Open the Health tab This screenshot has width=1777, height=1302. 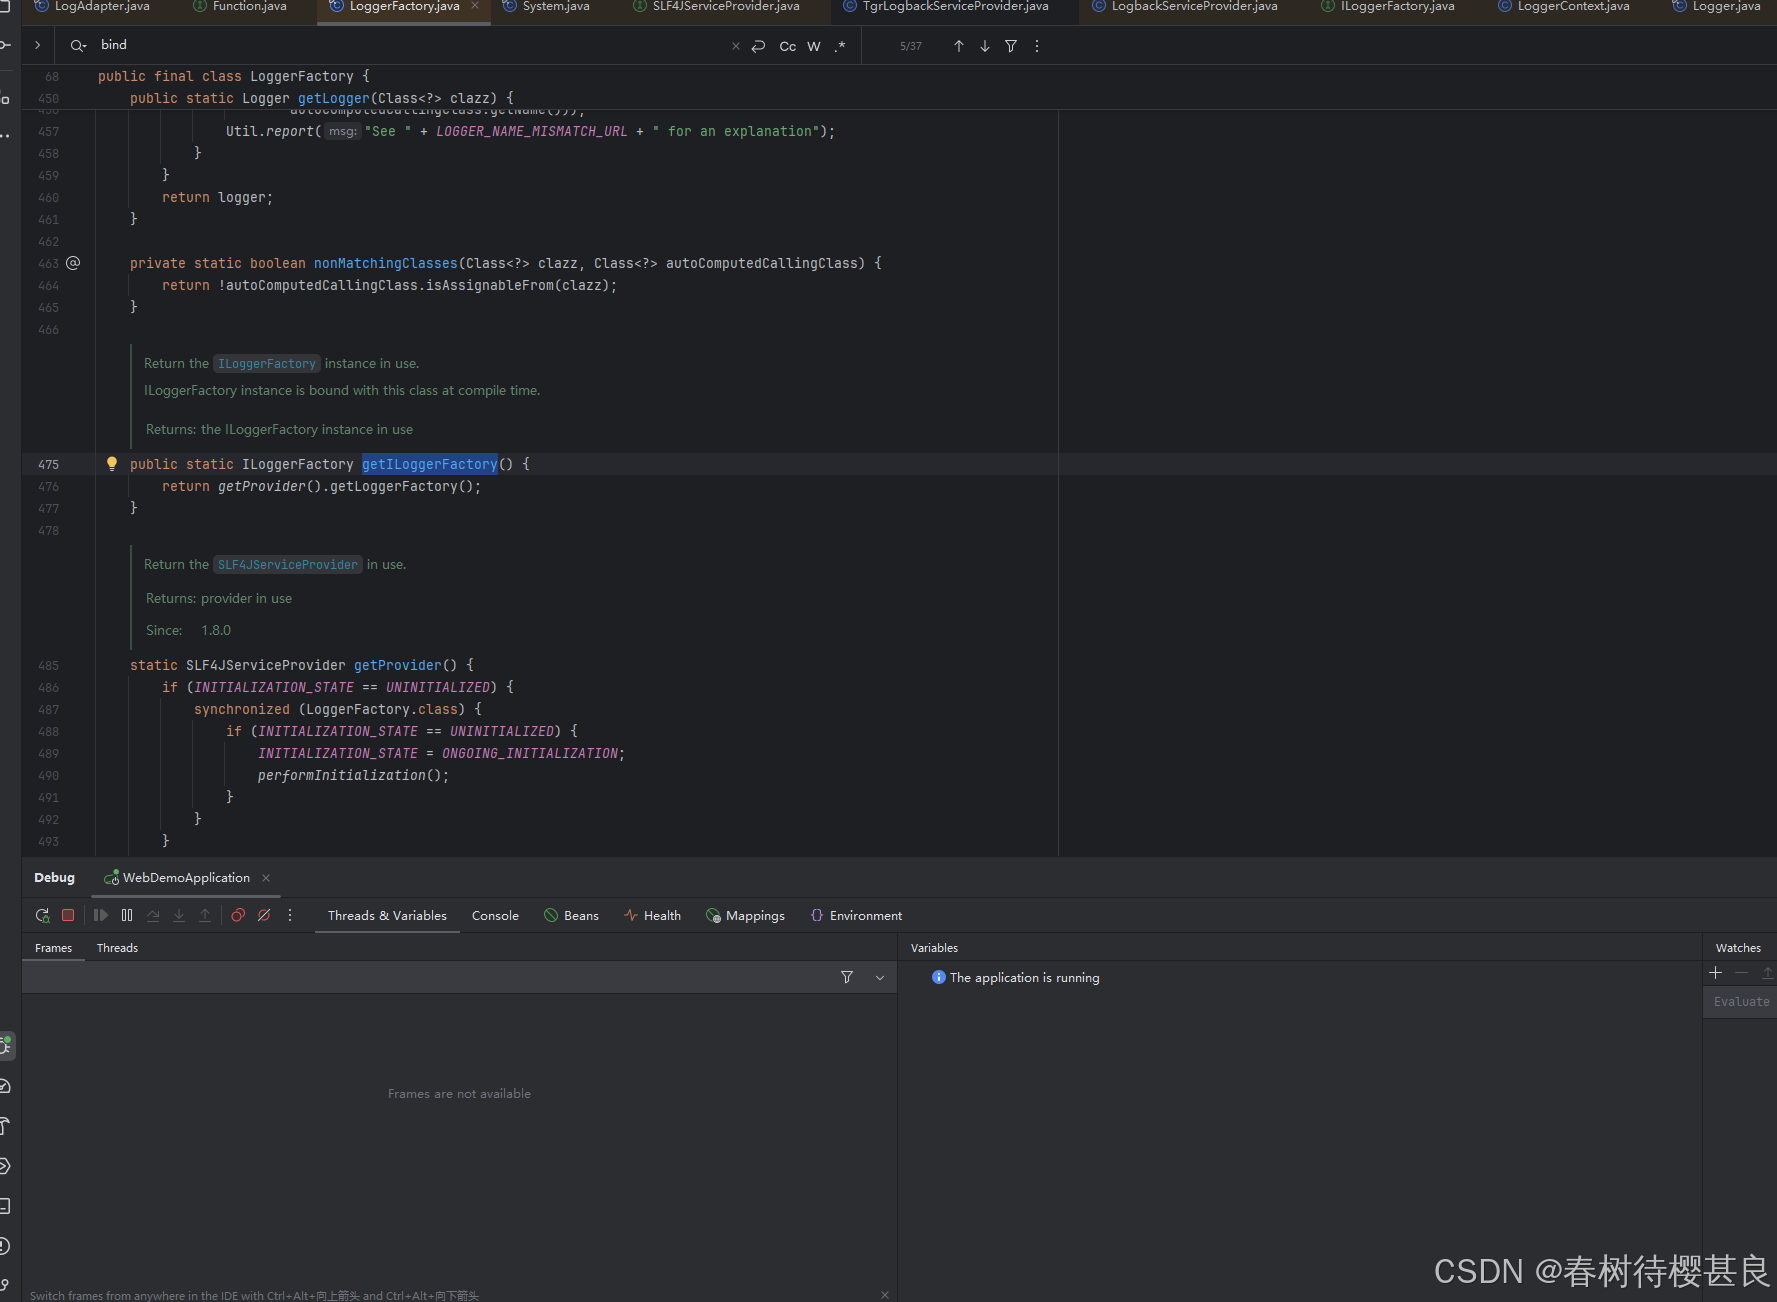(x=652, y=916)
